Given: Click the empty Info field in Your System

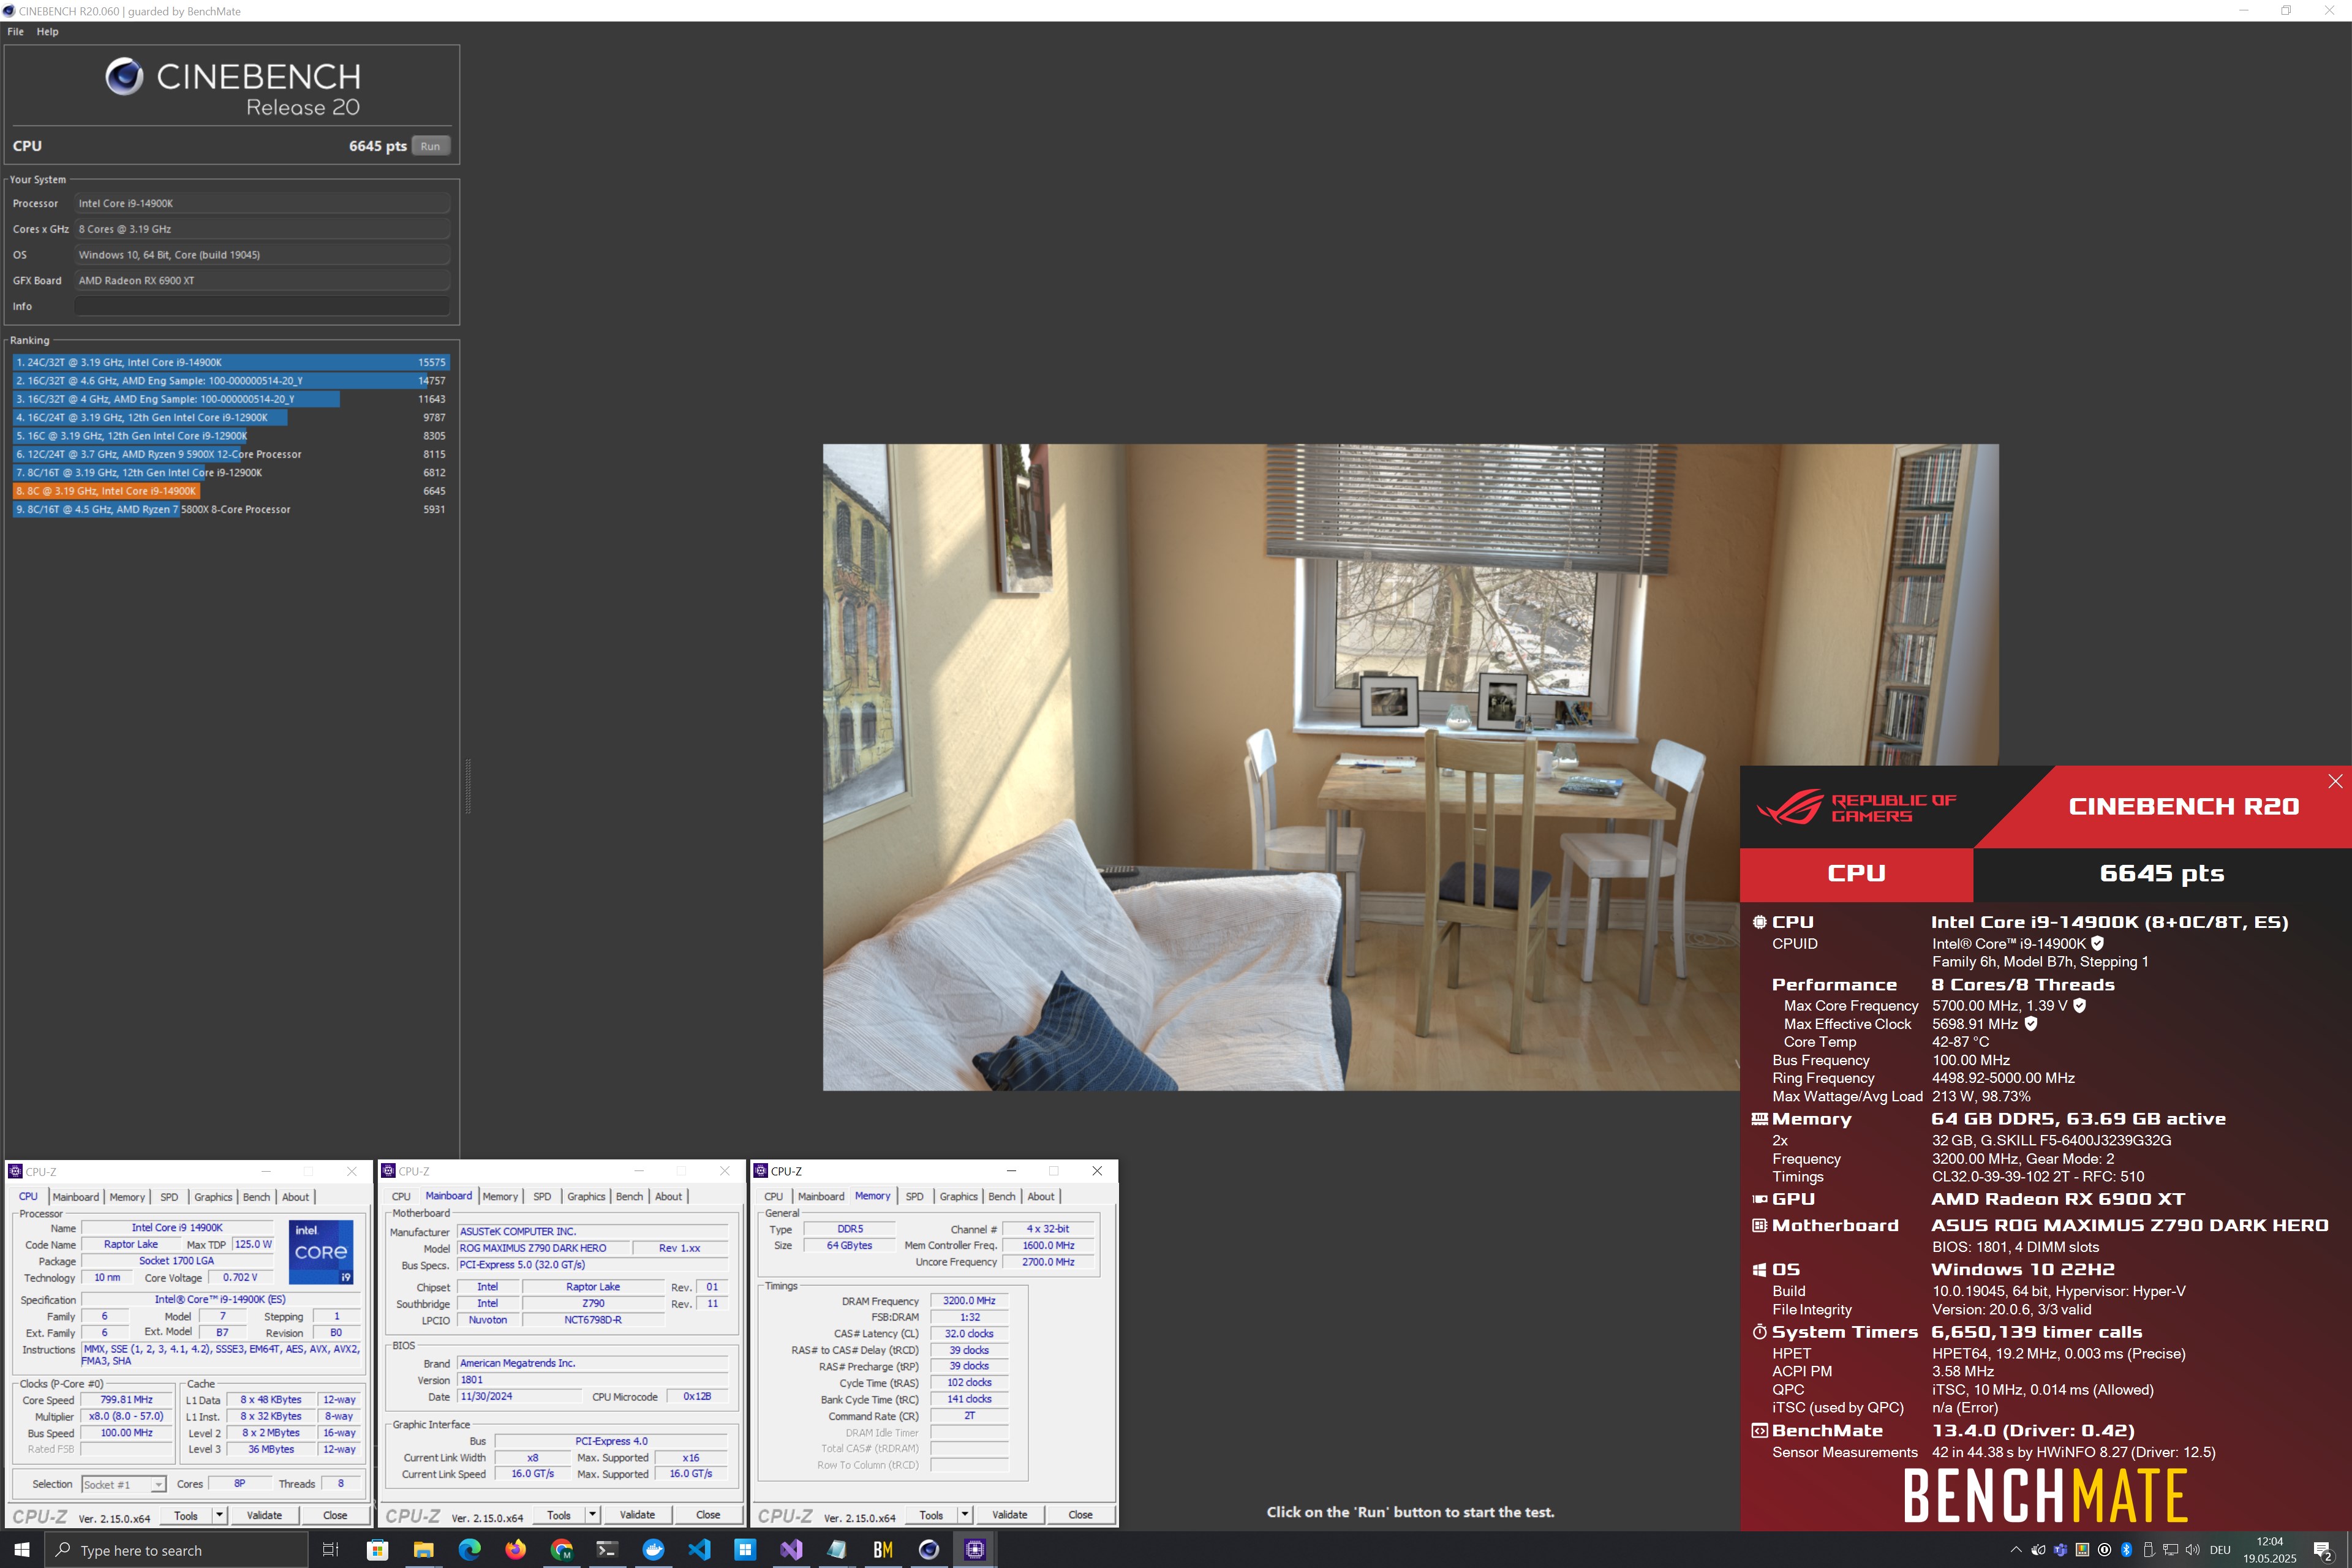Looking at the screenshot, I should point(262,306).
